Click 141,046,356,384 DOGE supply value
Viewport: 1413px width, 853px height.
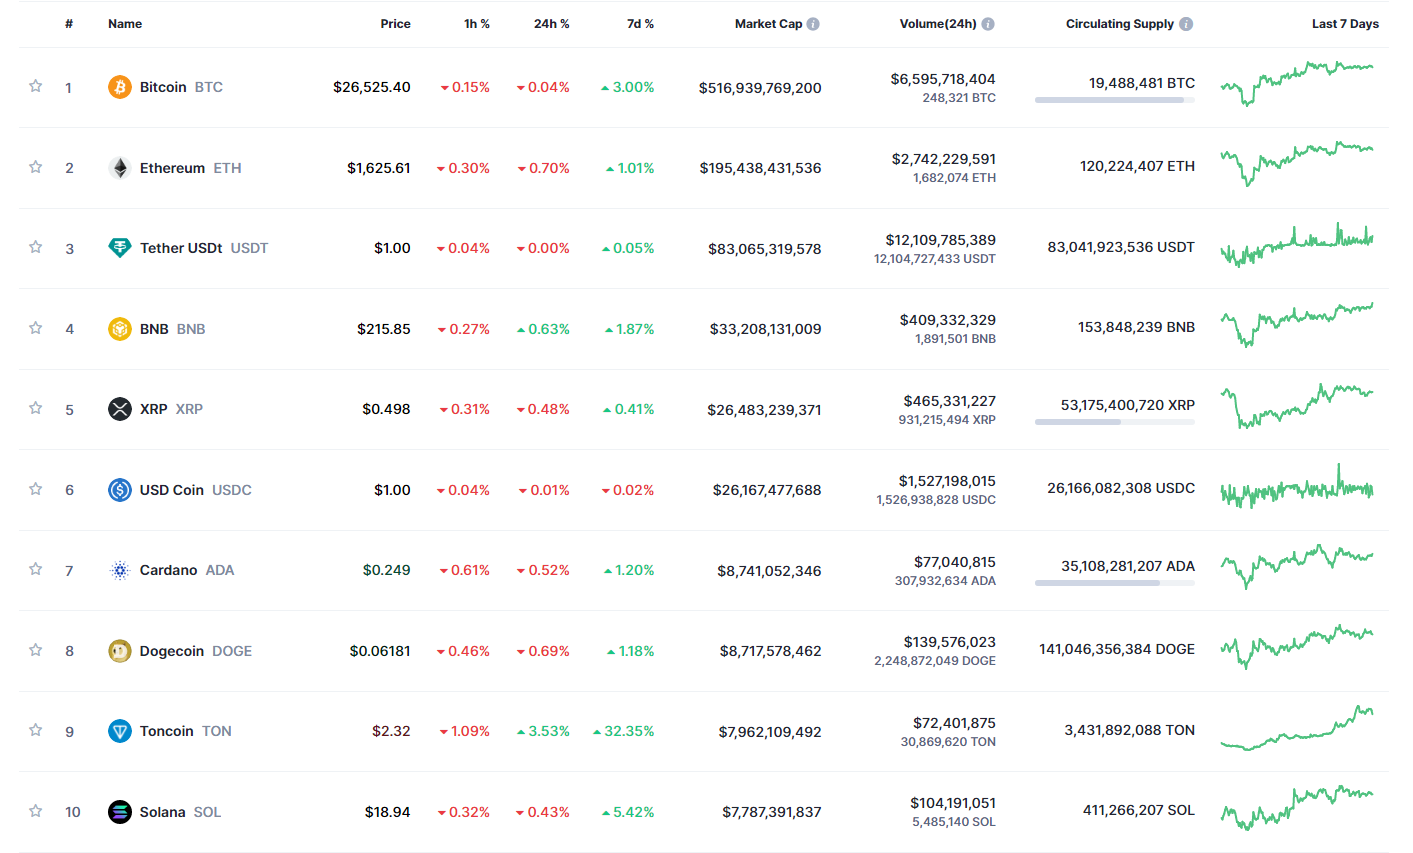pyautogui.click(x=1117, y=649)
